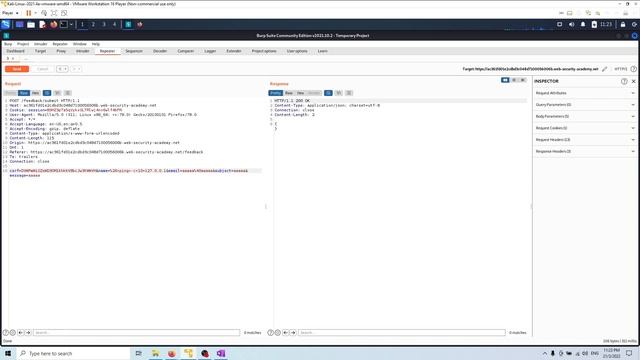The width and height of the screenshot is (640, 360).
Task: Open the Burp menu
Action: [8, 44]
